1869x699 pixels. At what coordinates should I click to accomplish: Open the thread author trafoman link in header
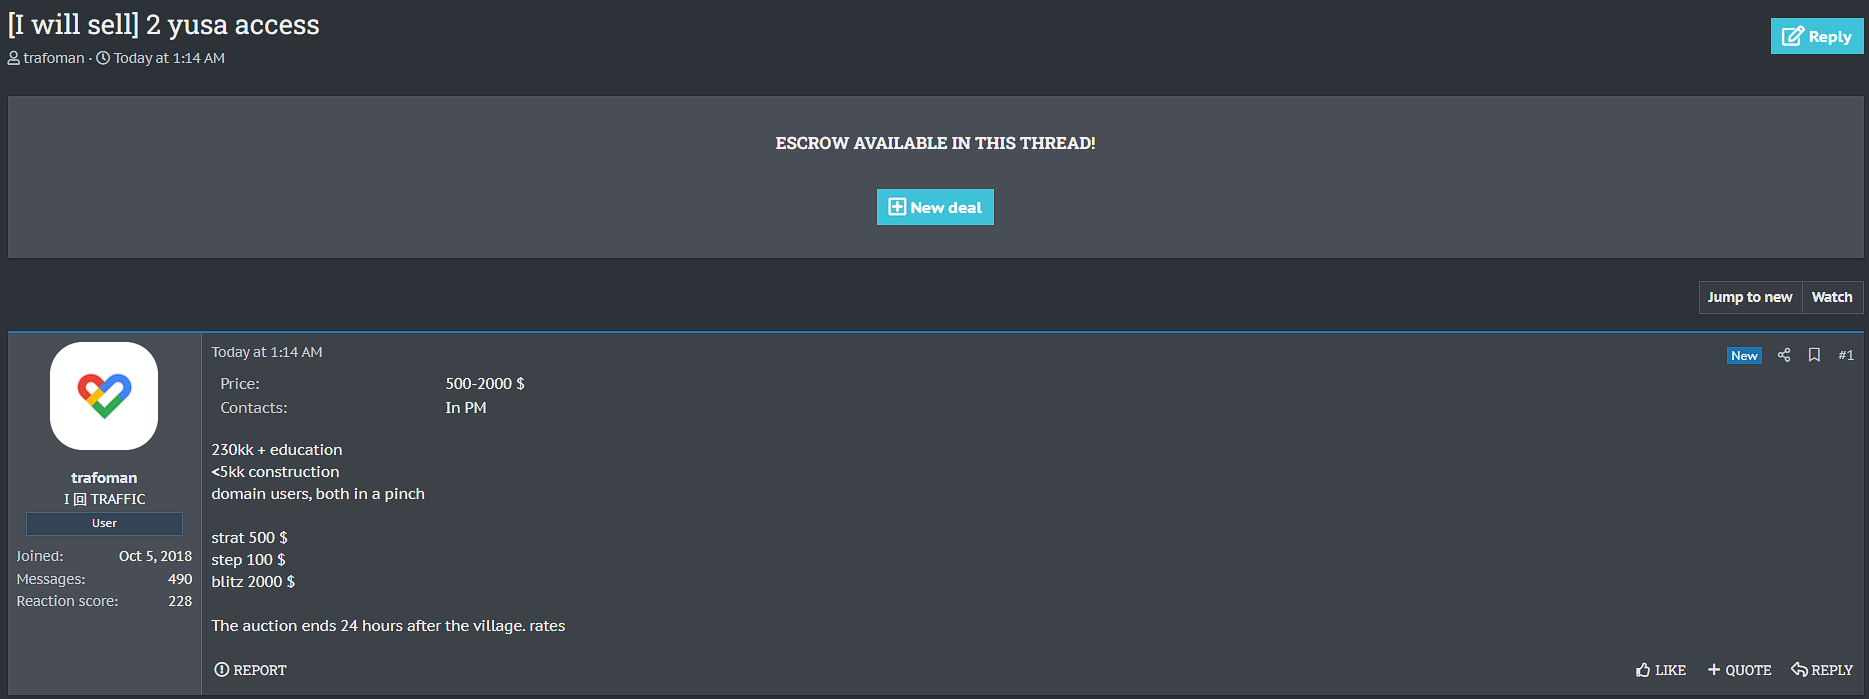click(x=54, y=58)
